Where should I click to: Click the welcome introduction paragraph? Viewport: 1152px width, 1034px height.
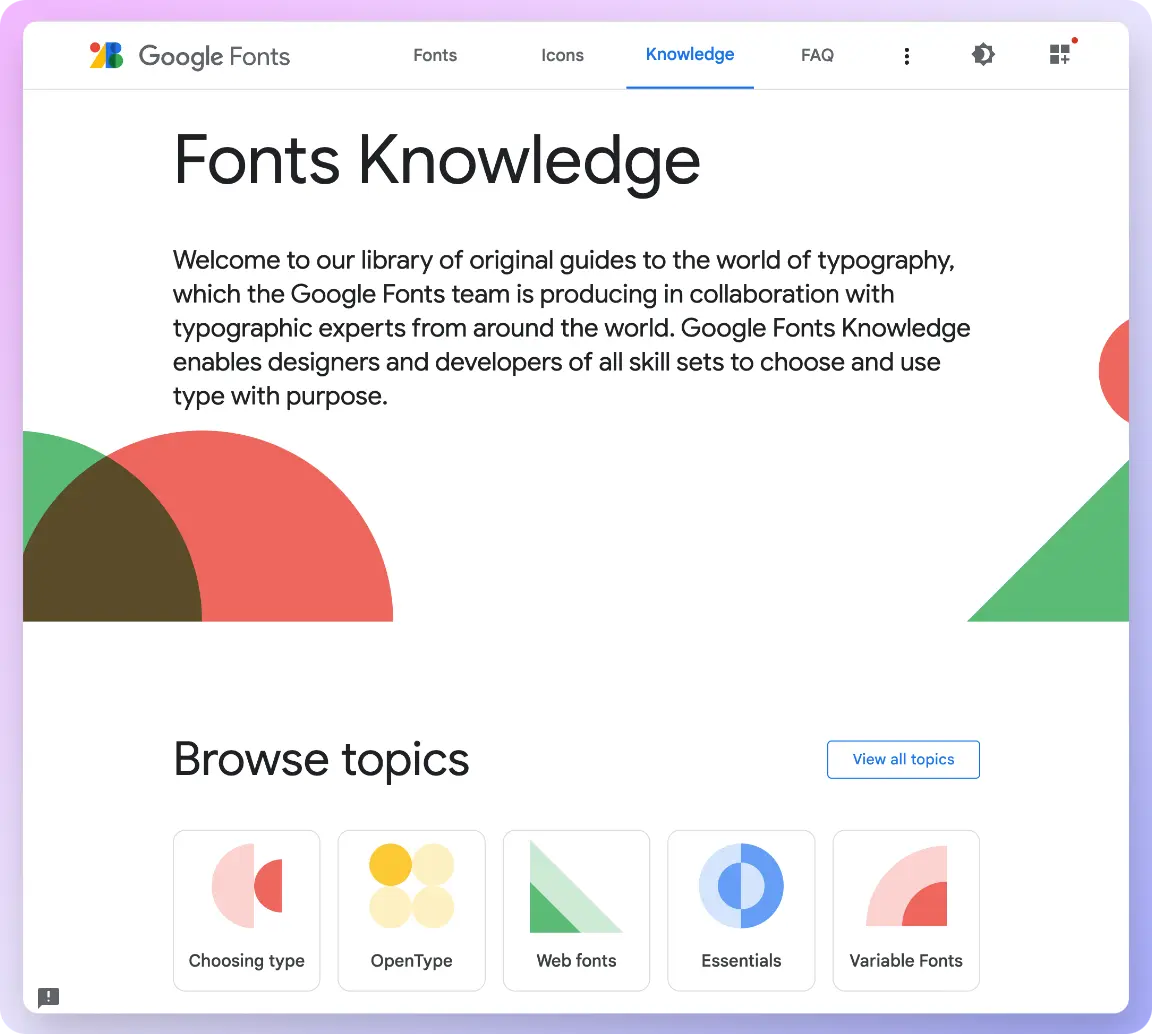570,328
